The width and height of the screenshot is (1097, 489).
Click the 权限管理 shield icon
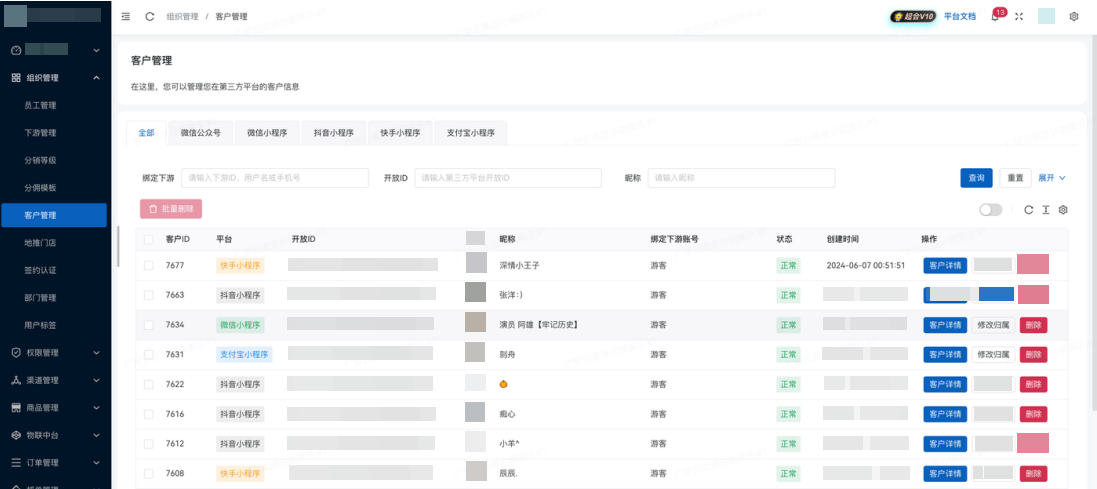point(16,353)
